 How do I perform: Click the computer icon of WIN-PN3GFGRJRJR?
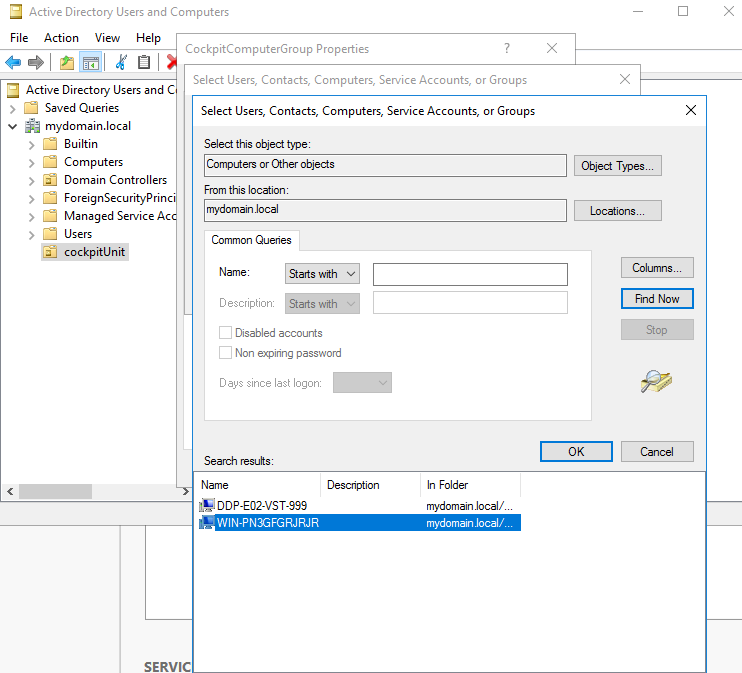tap(206, 522)
